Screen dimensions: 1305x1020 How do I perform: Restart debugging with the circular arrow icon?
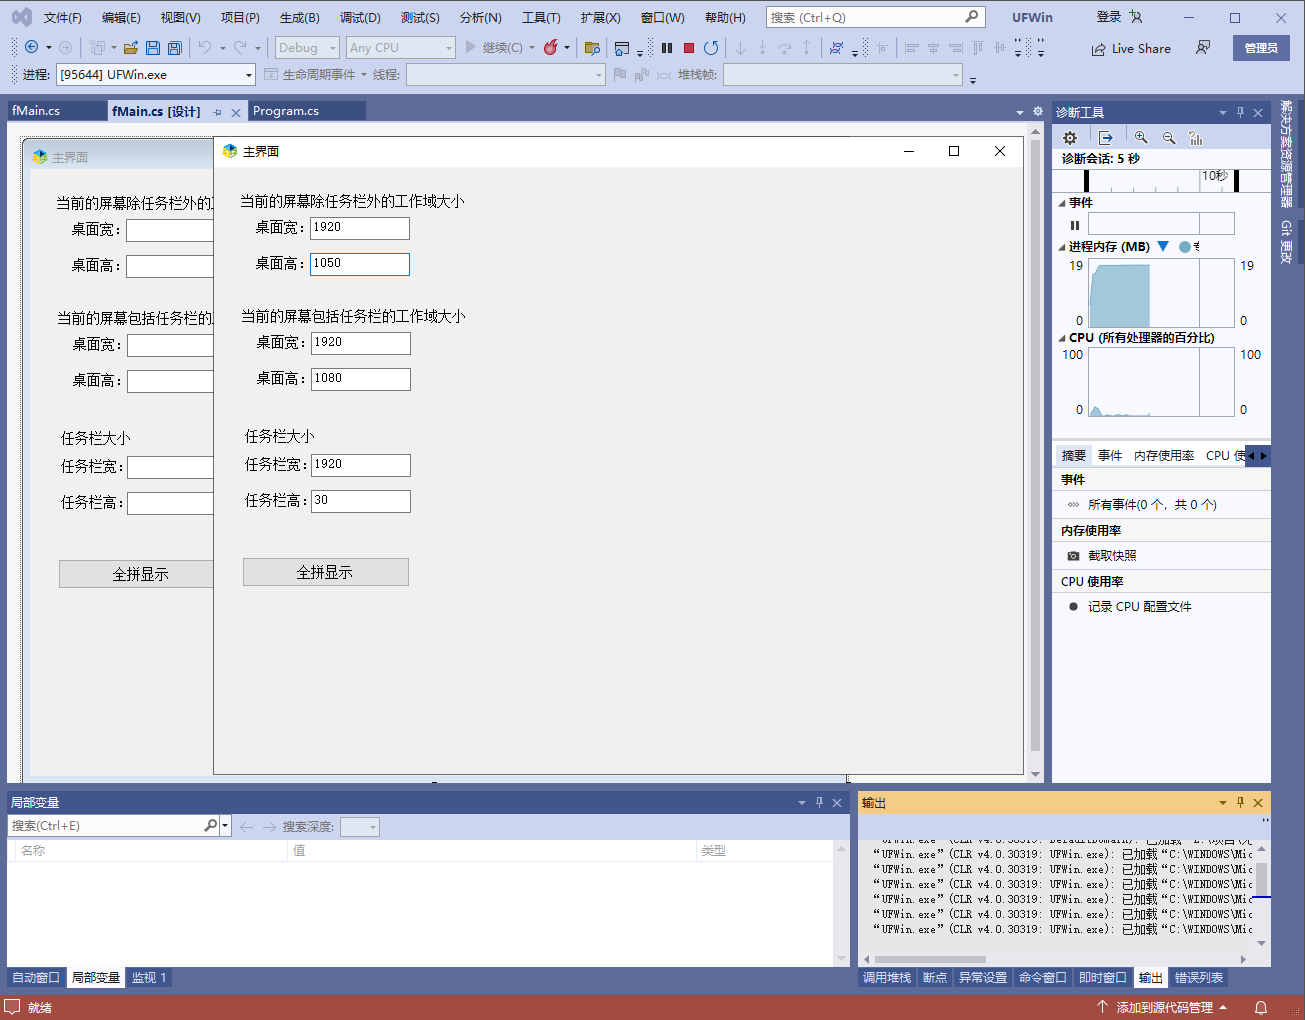coord(711,48)
